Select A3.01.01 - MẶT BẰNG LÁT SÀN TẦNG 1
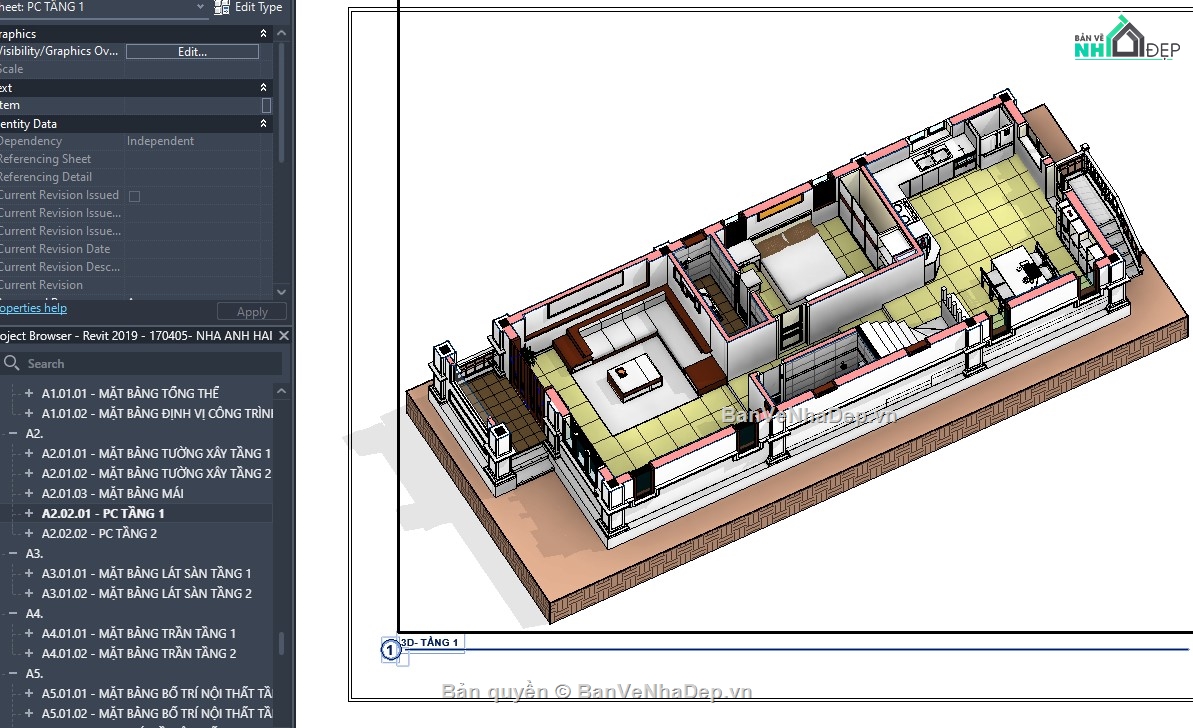This screenshot has width=1193, height=728. click(146, 574)
